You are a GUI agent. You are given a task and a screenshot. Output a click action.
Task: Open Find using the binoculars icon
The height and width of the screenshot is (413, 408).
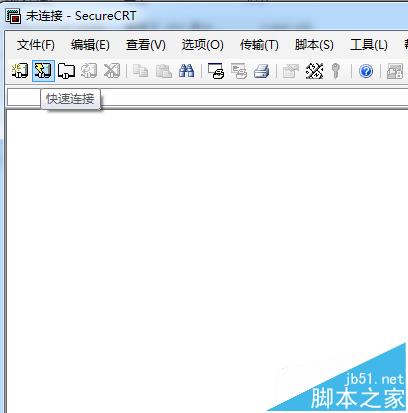[x=187, y=71]
